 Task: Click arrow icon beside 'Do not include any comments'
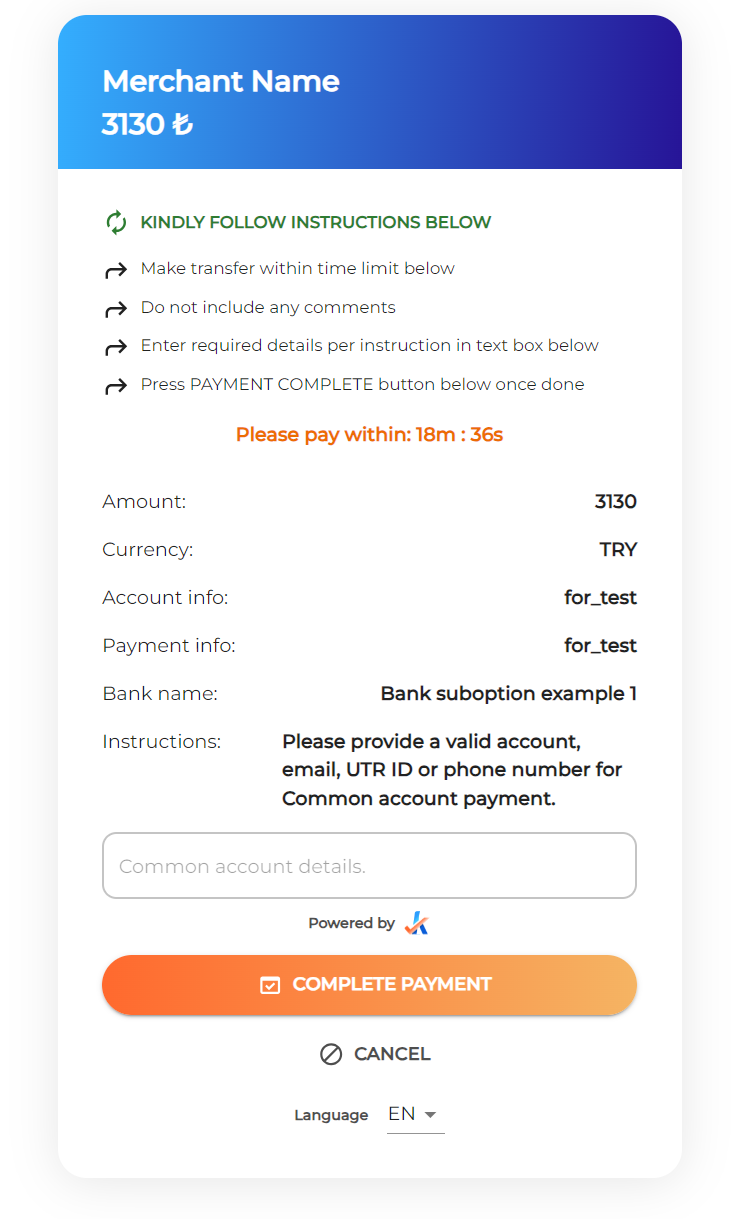[116, 309]
